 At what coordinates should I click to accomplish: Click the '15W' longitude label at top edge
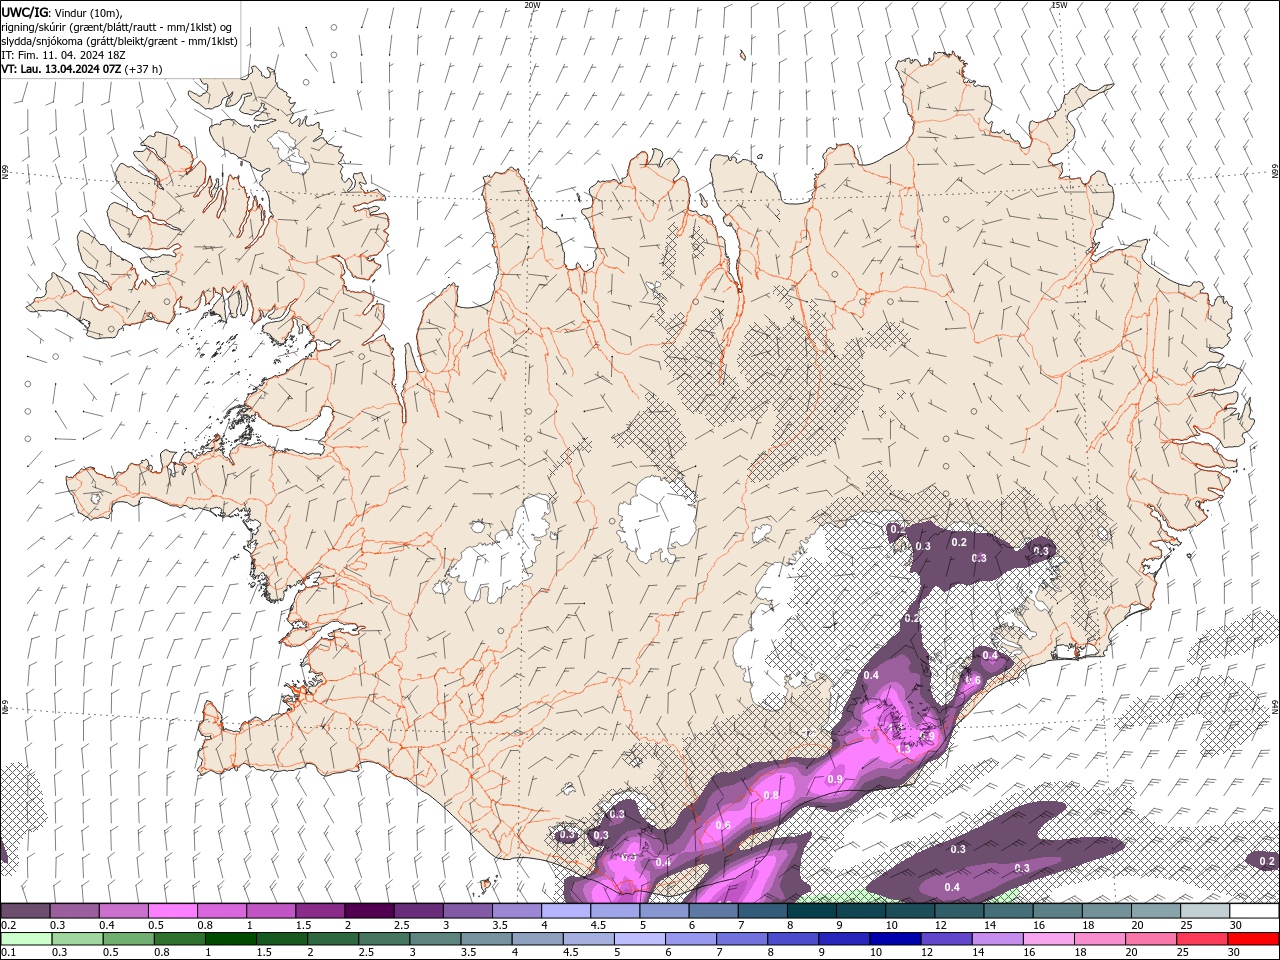click(1059, 5)
